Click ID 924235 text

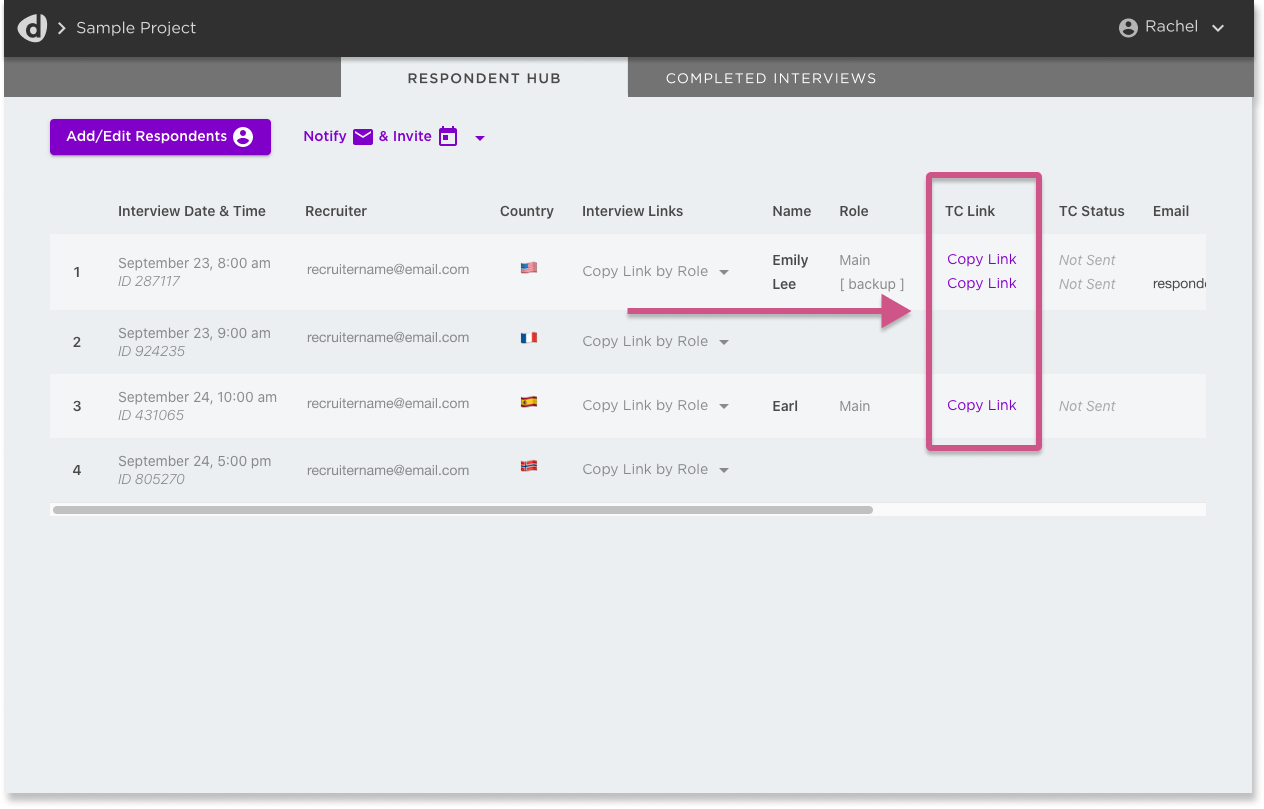(151, 351)
